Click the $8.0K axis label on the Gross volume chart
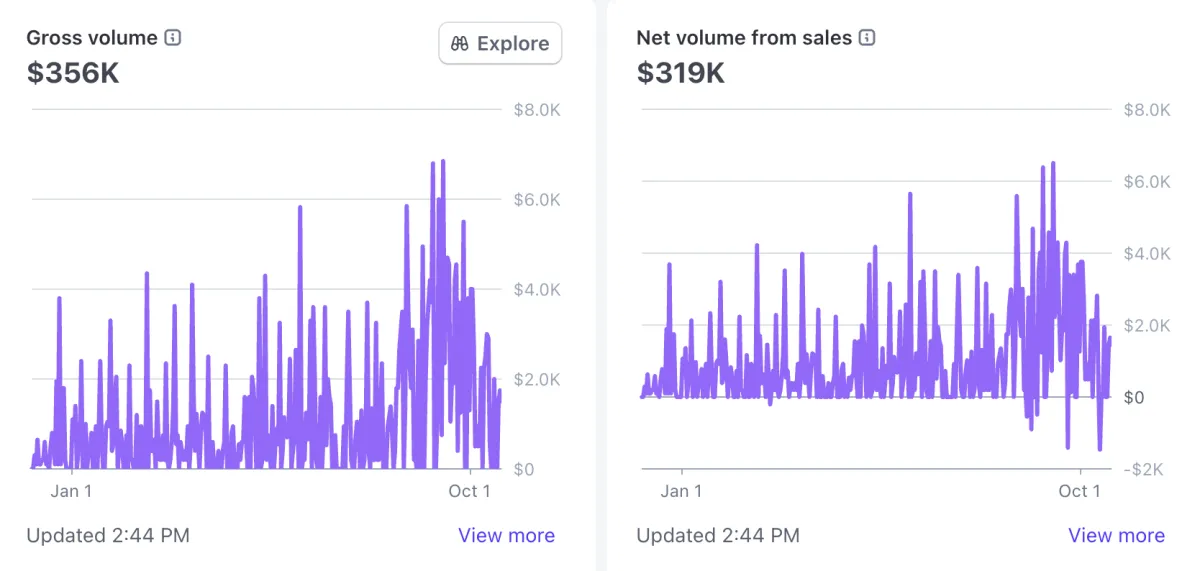This screenshot has height=571, width=1200. 536,110
